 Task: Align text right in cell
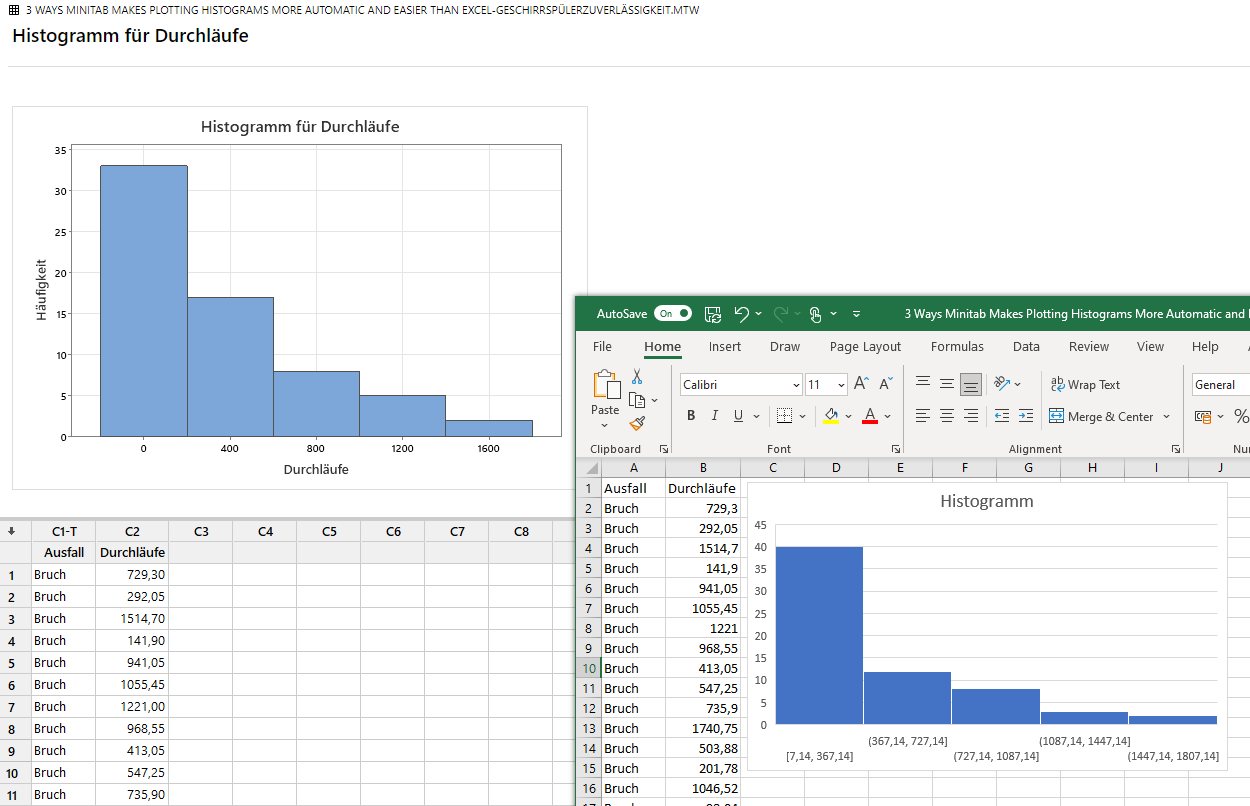pos(970,416)
